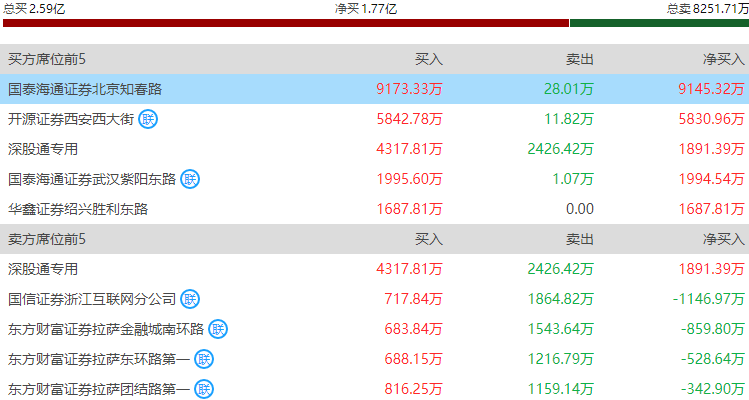Click the 联 badge beside 东方财富证券拉萨金融城南环路
This screenshot has height=400, width=749.
tap(218, 329)
